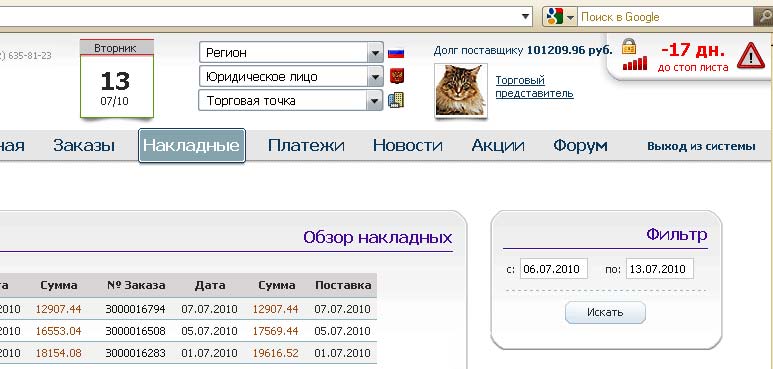This screenshot has height=369, width=773.
Task: Click the amount 17569.44
Action: click(276, 331)
